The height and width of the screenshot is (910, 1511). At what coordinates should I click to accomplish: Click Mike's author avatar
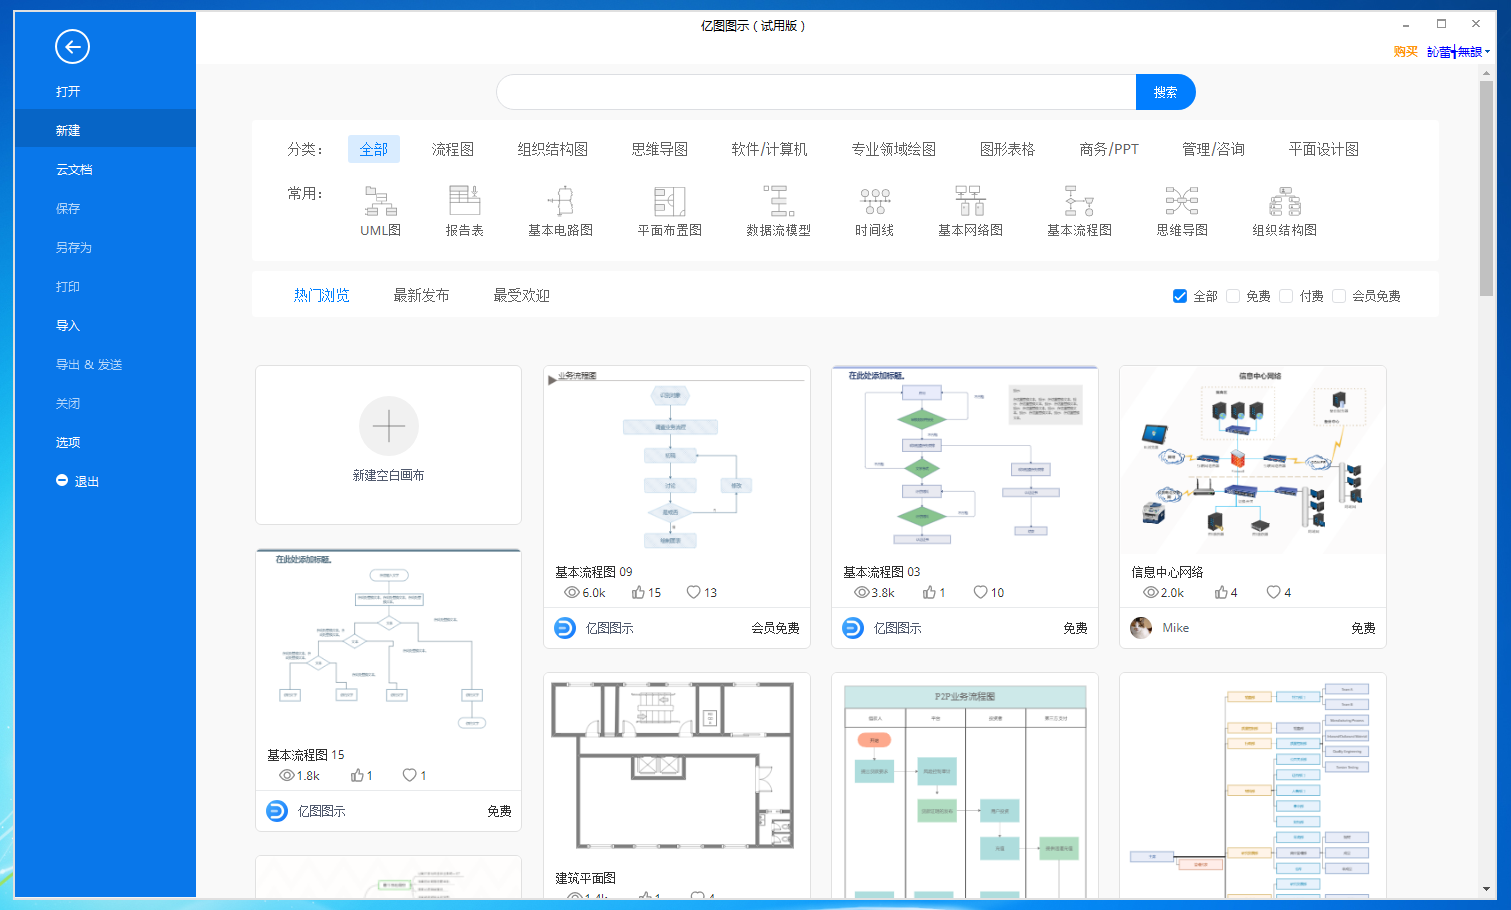[1141, 628]
